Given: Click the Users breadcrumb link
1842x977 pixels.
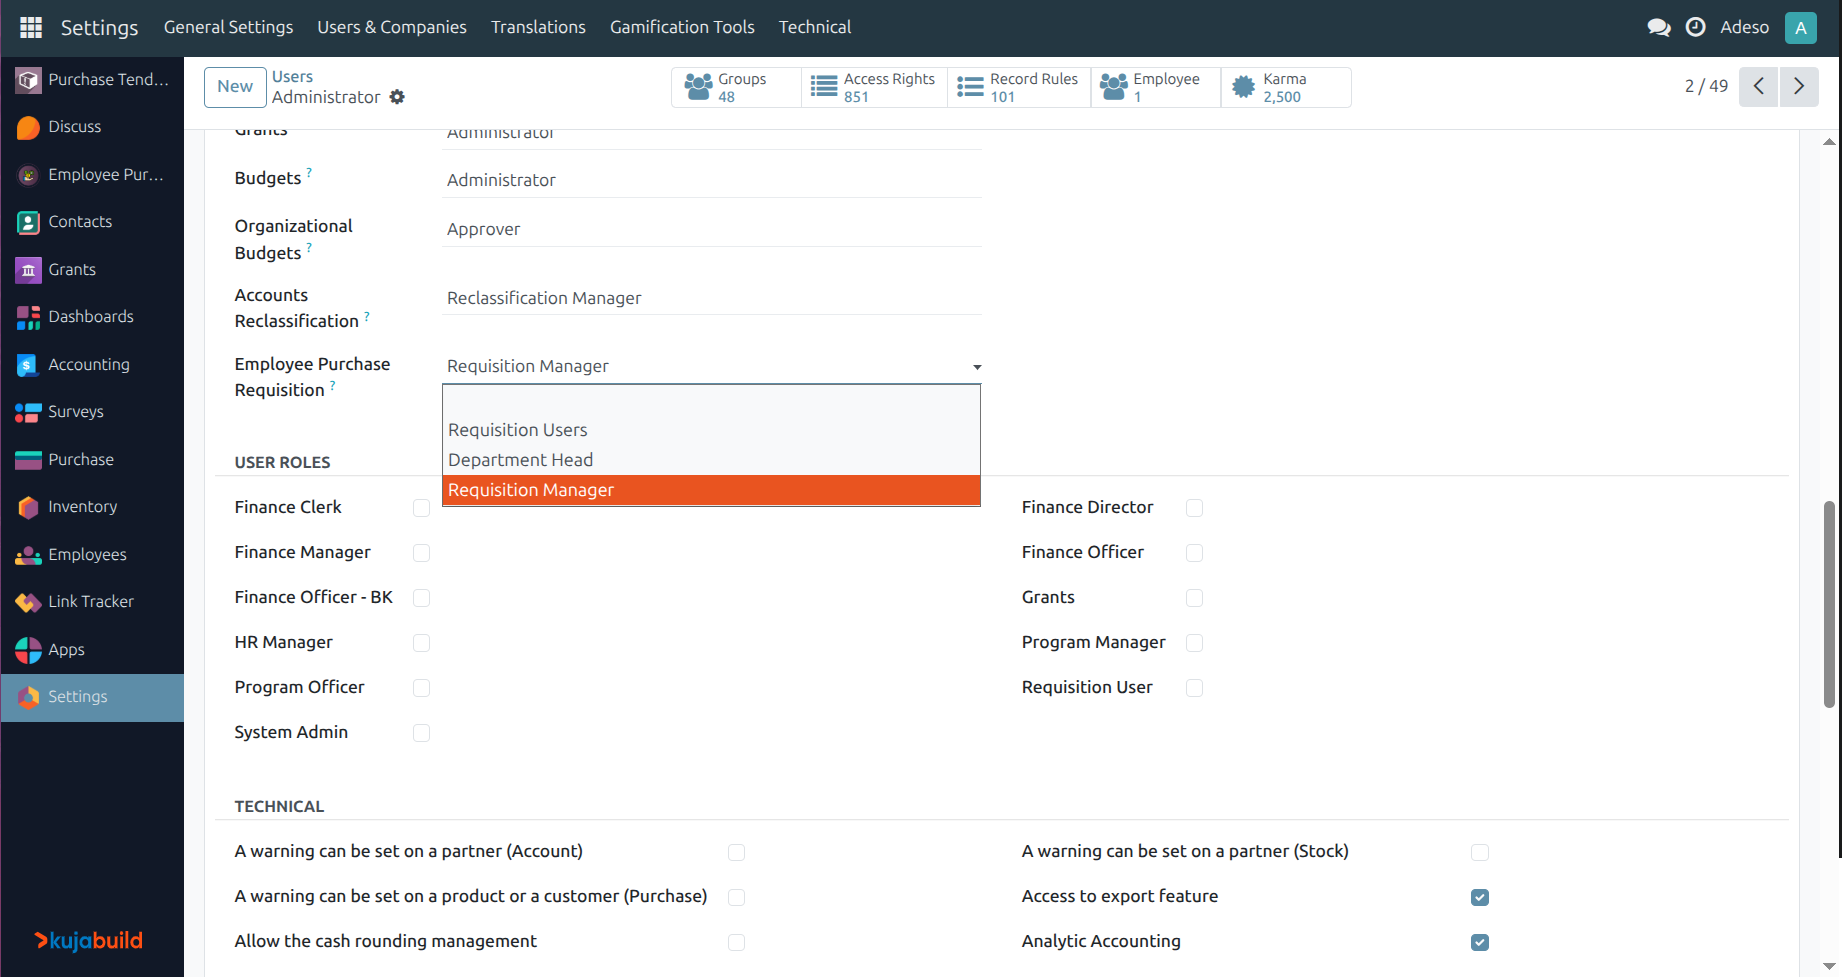Looking at the screenshot, I should [292, 77].
